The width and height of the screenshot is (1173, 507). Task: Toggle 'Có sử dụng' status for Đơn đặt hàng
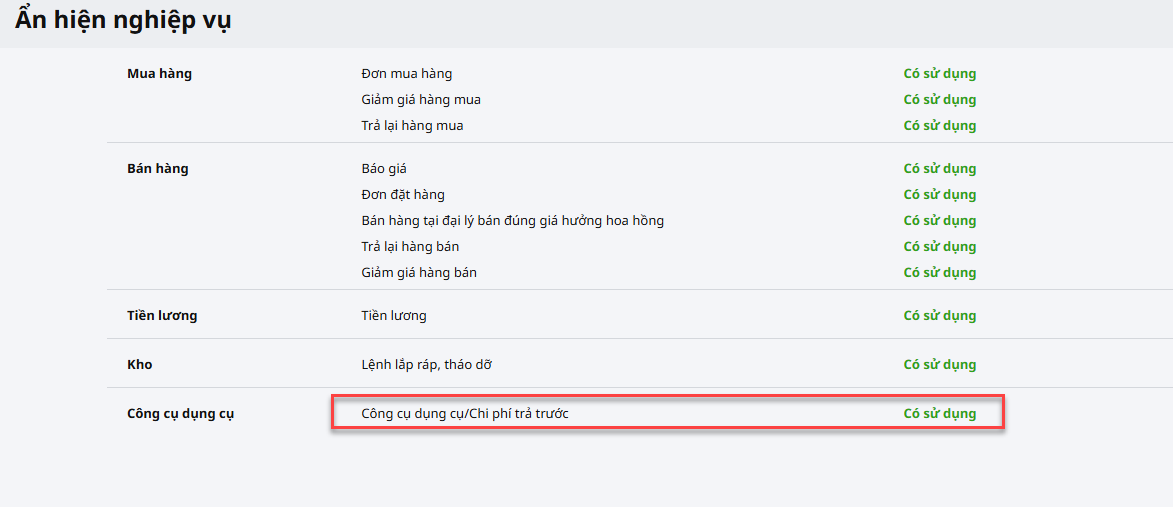(x=939, y=195)
